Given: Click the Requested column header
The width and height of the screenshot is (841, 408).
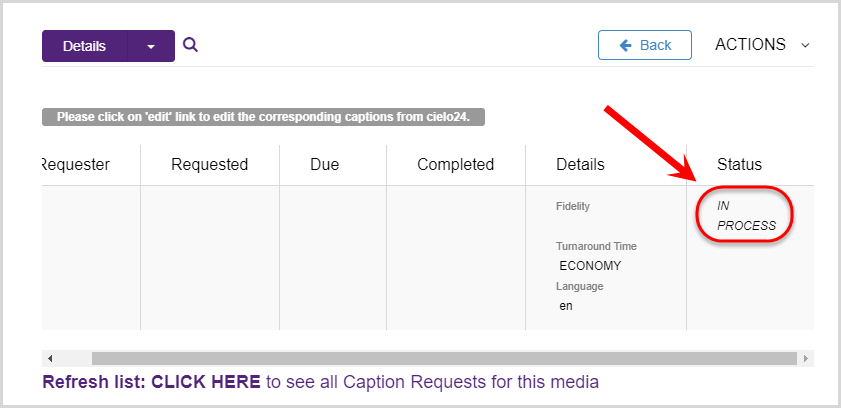Looking at the screenshot, I should coord(210,165).
